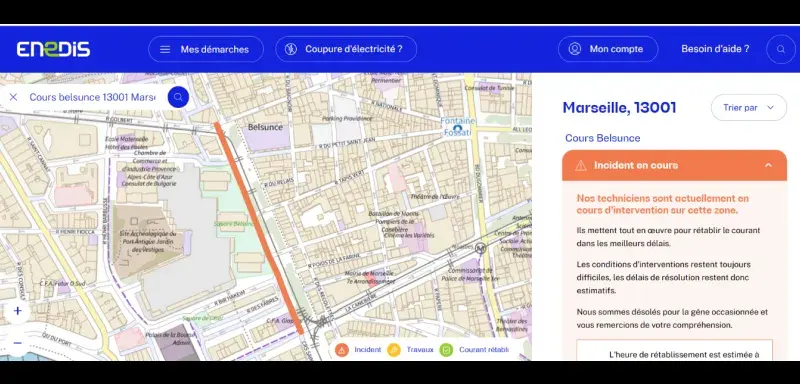800x384 pixels.
Task: Open the Mes démarches menu
Action: 206,49
